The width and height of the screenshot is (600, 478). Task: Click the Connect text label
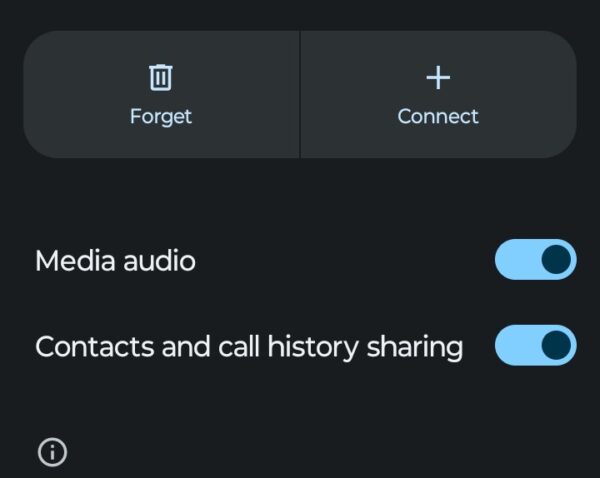point(438,116)
